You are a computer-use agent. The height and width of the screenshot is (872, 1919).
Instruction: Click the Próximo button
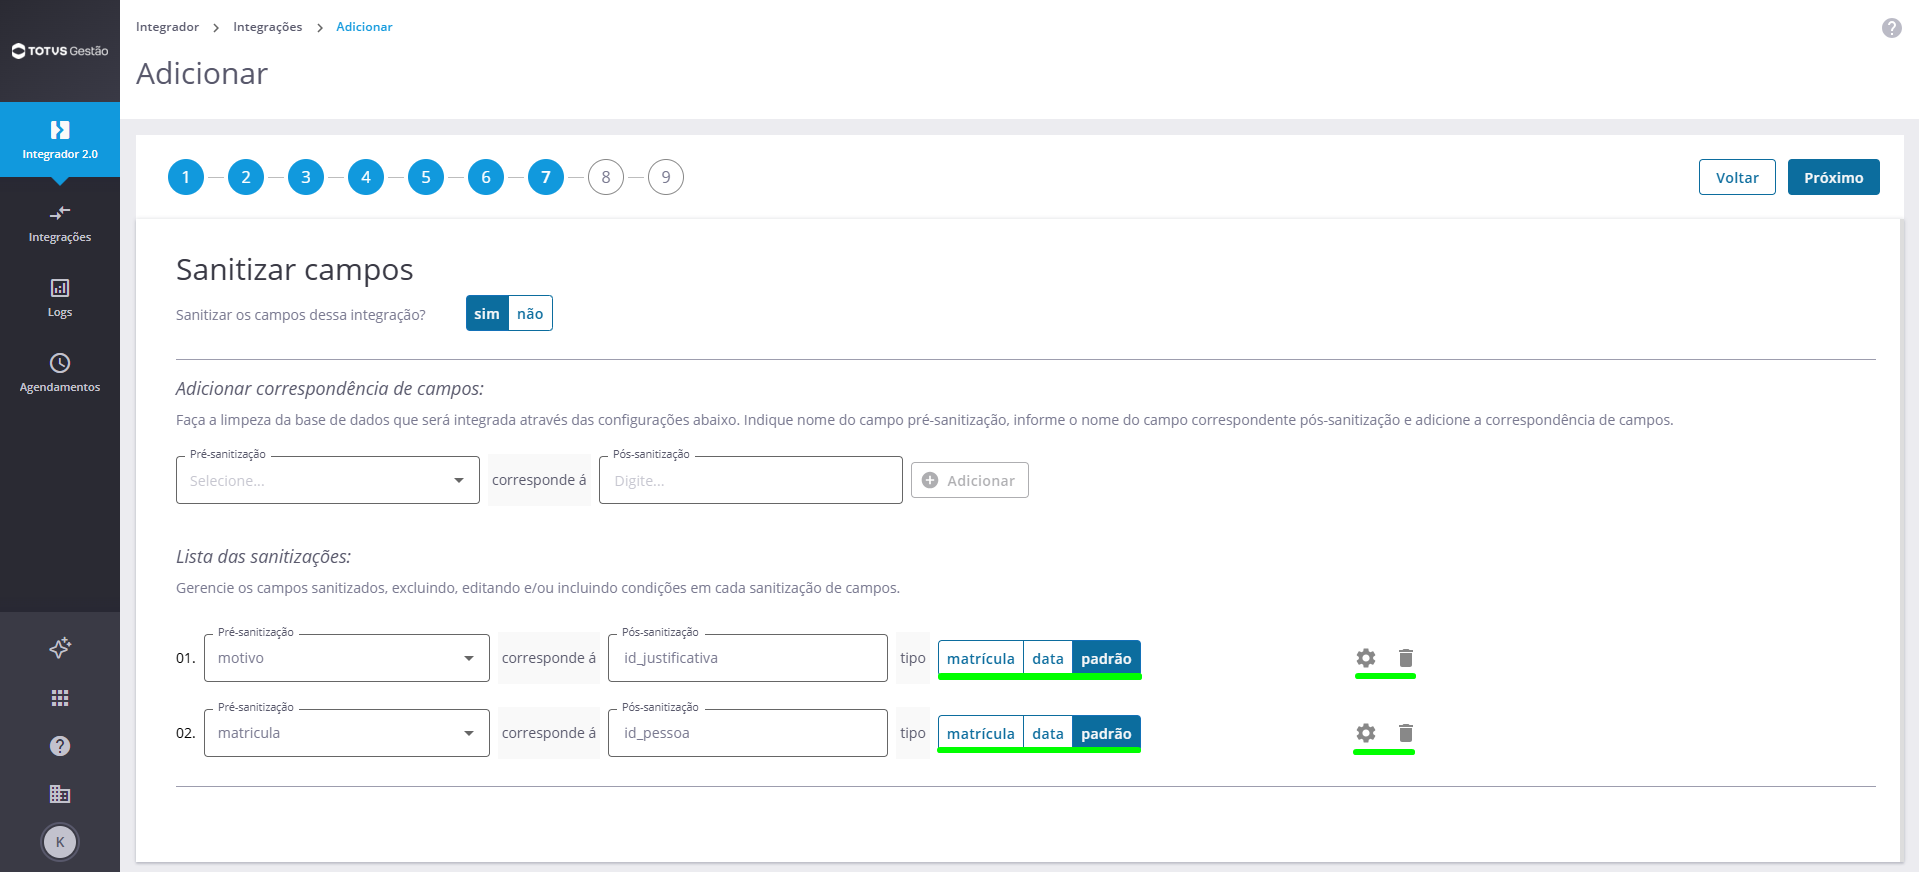[x=1834, y=177]
